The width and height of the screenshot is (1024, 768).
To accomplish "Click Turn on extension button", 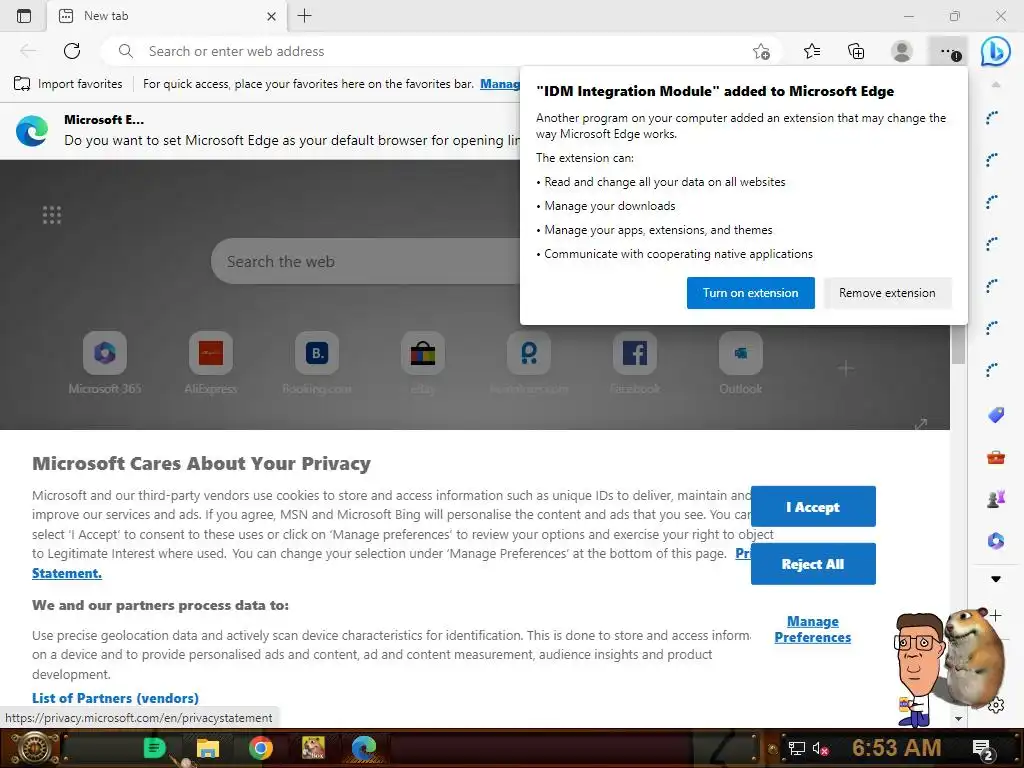I will point(750,293).
